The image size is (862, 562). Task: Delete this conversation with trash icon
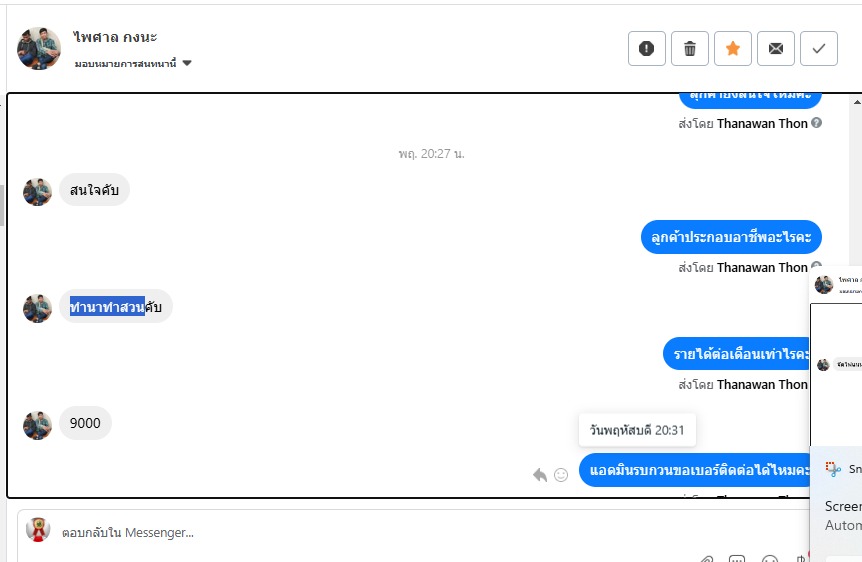[x=689, y=48]
